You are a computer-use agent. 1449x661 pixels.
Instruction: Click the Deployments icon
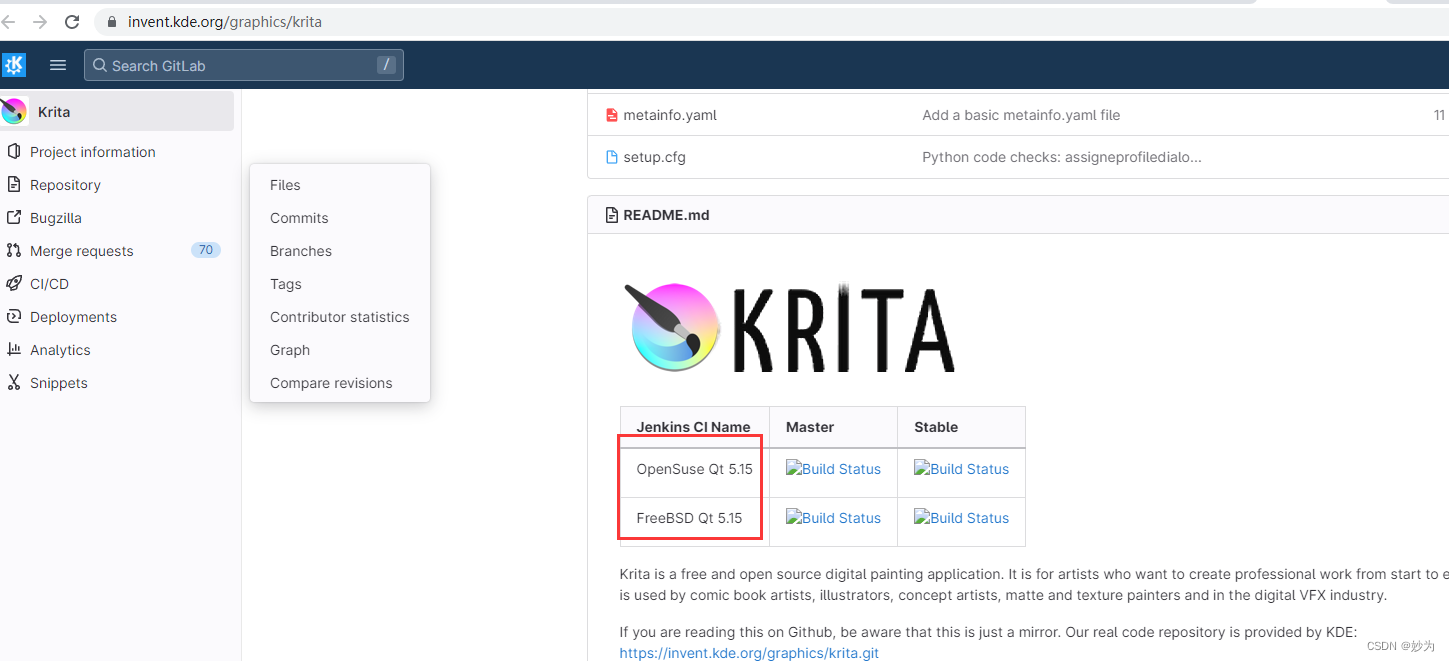pyautogui.click(x=13, y=317)
